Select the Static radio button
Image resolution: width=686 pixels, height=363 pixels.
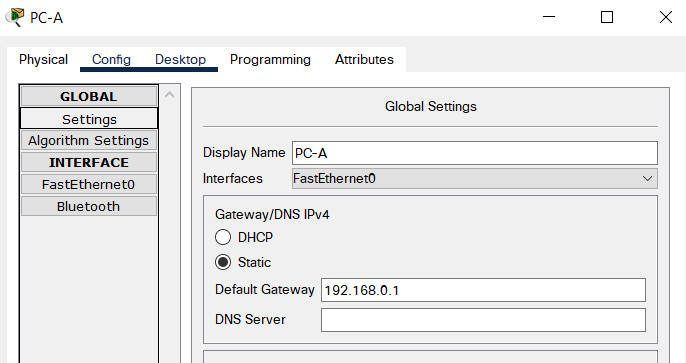click(x=223, y=262)
